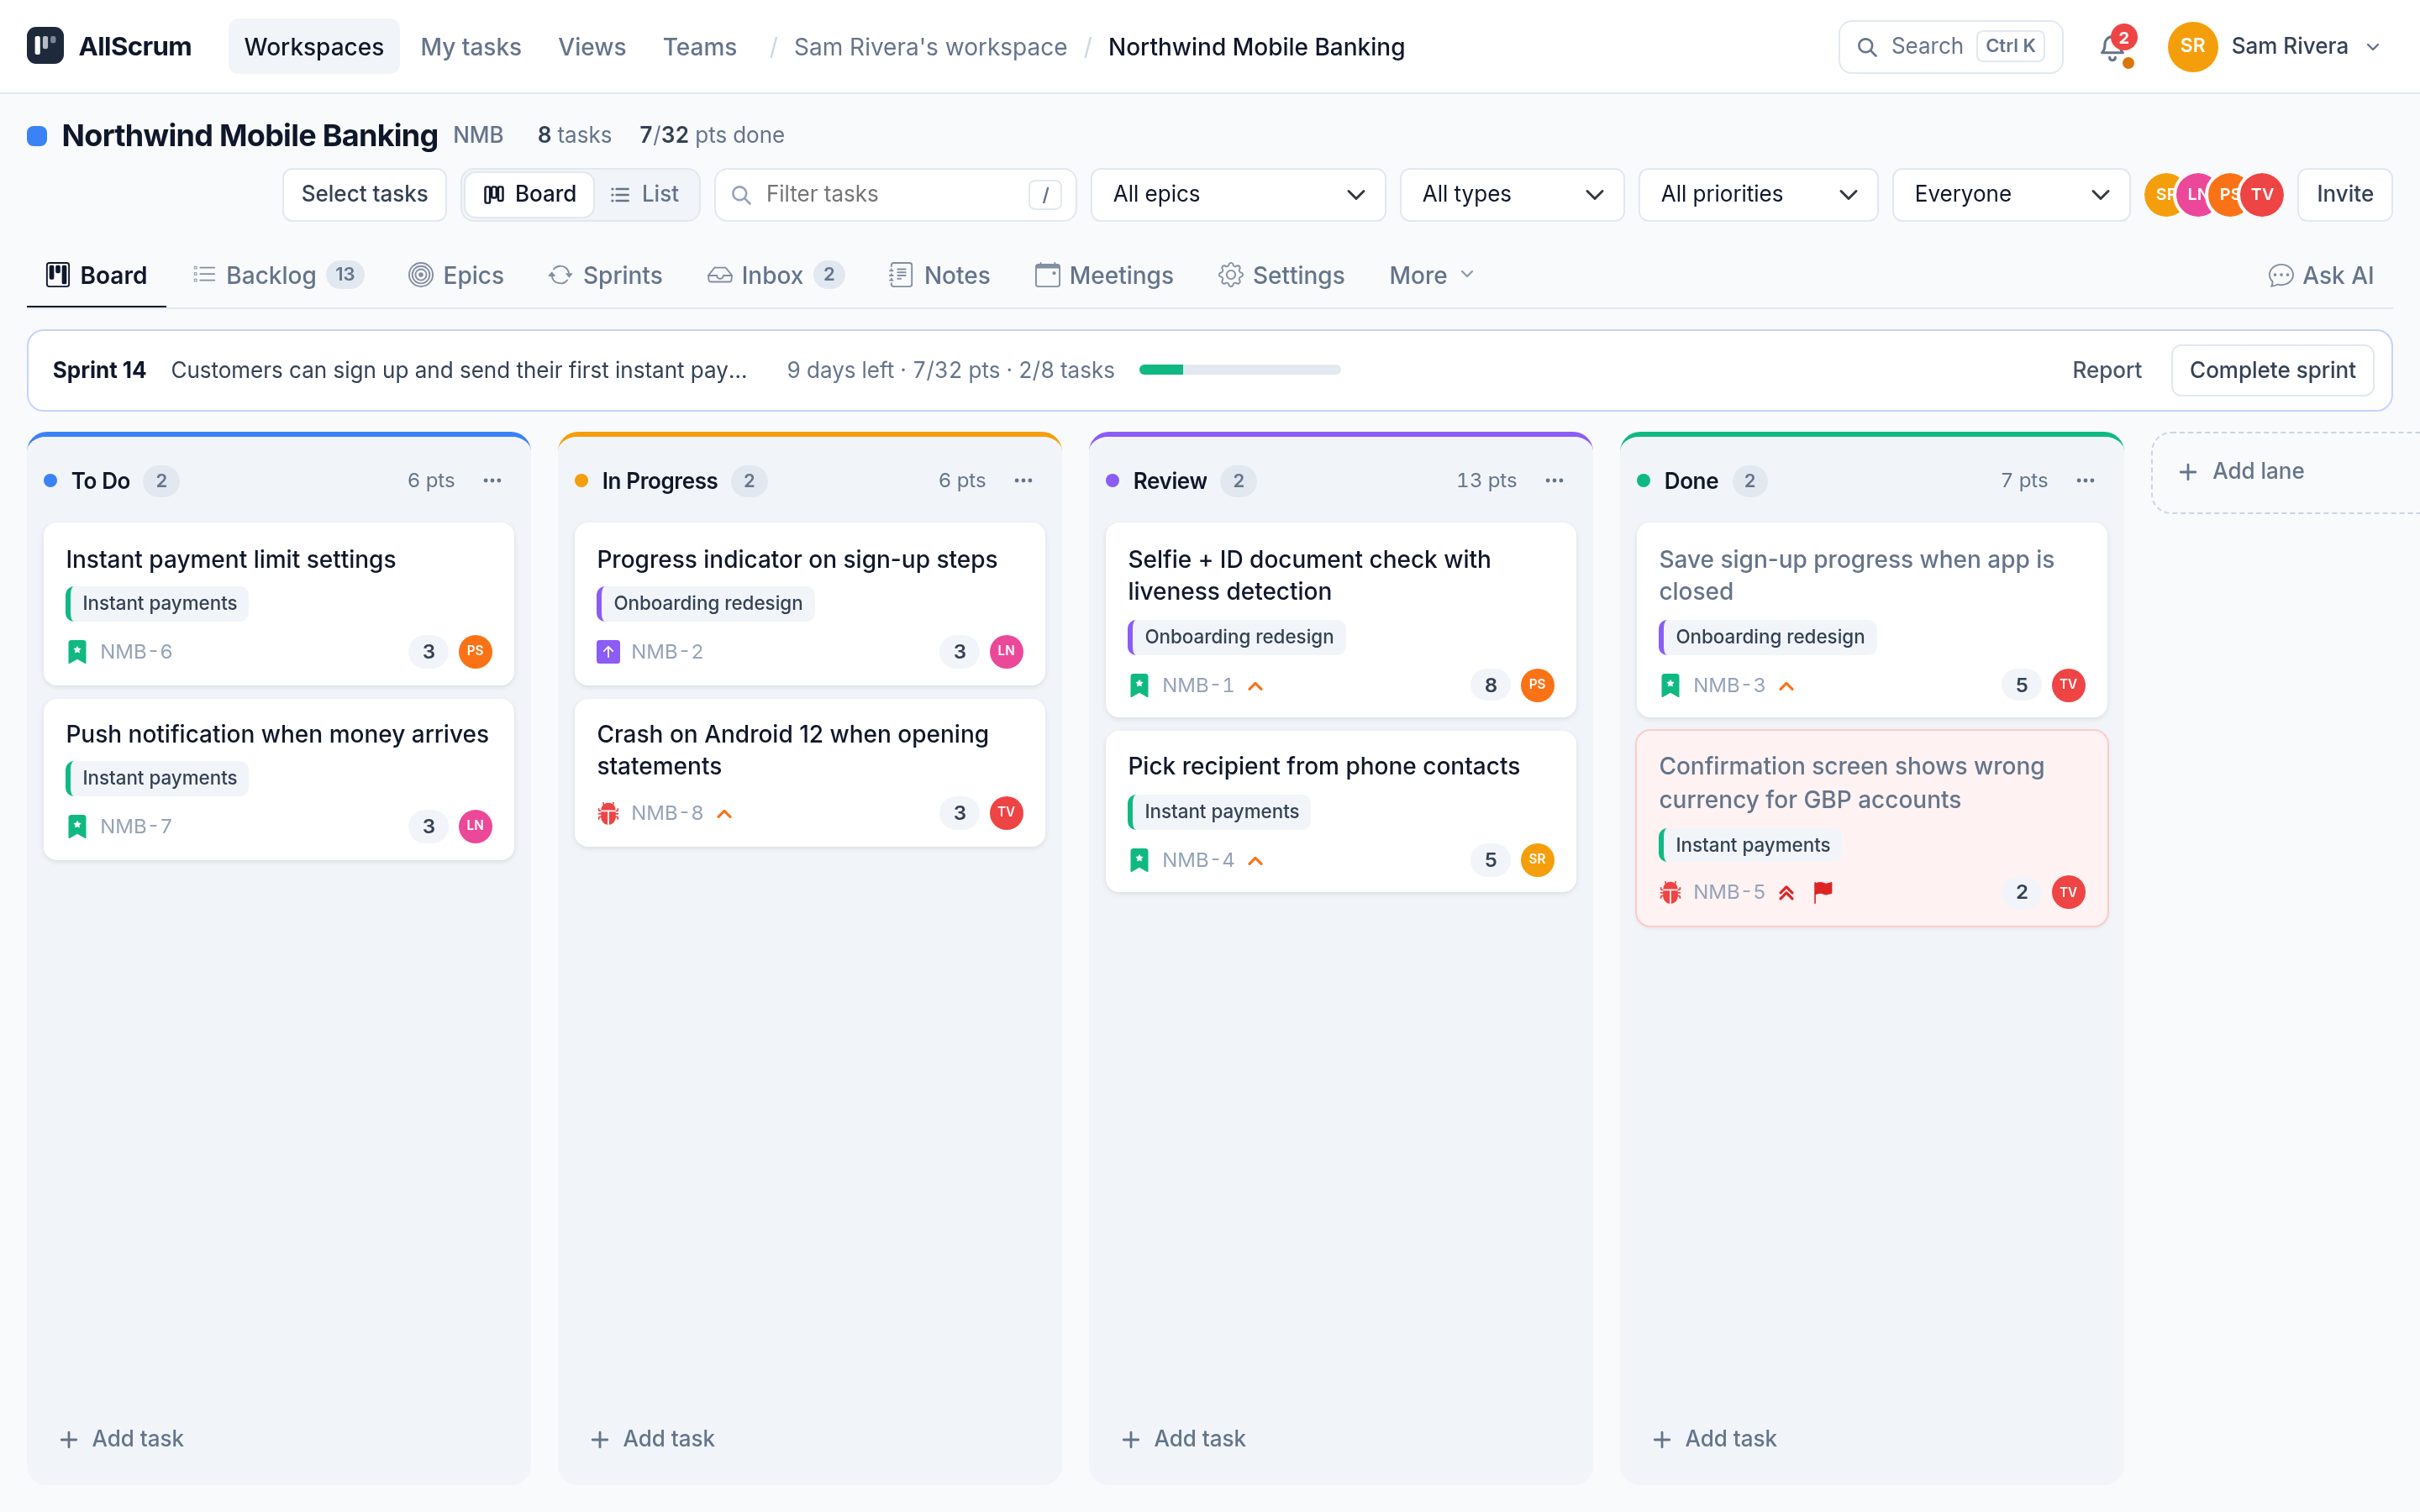Expand the All types dropdown
The width and height of the screenshot is (2420, 1512).
(1512, 194)
